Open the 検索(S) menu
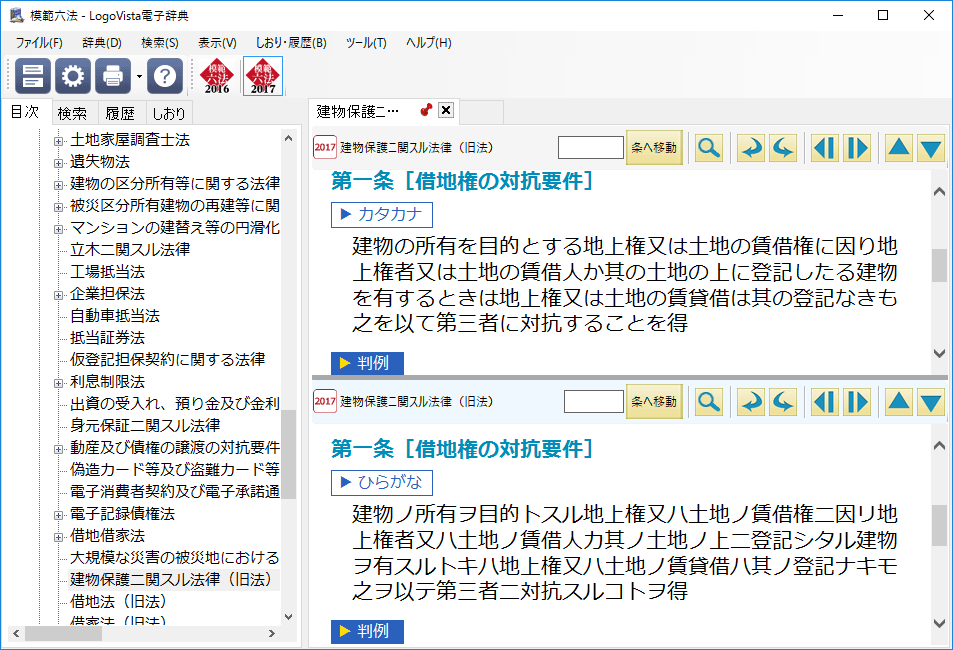 pyautogui.click(x=160, y=43)
